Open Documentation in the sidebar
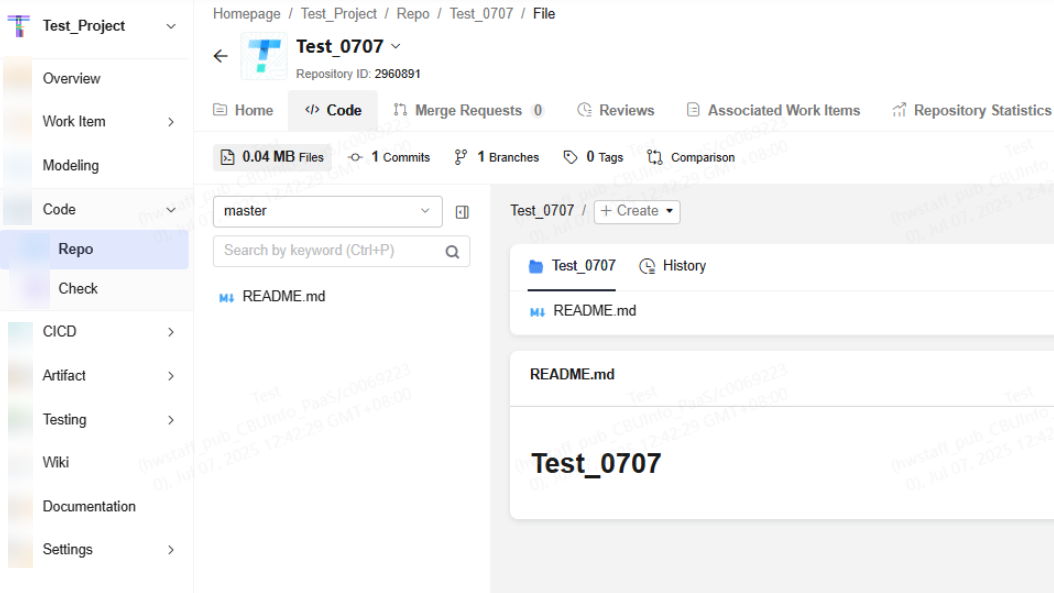 click(x=89, y=506)
